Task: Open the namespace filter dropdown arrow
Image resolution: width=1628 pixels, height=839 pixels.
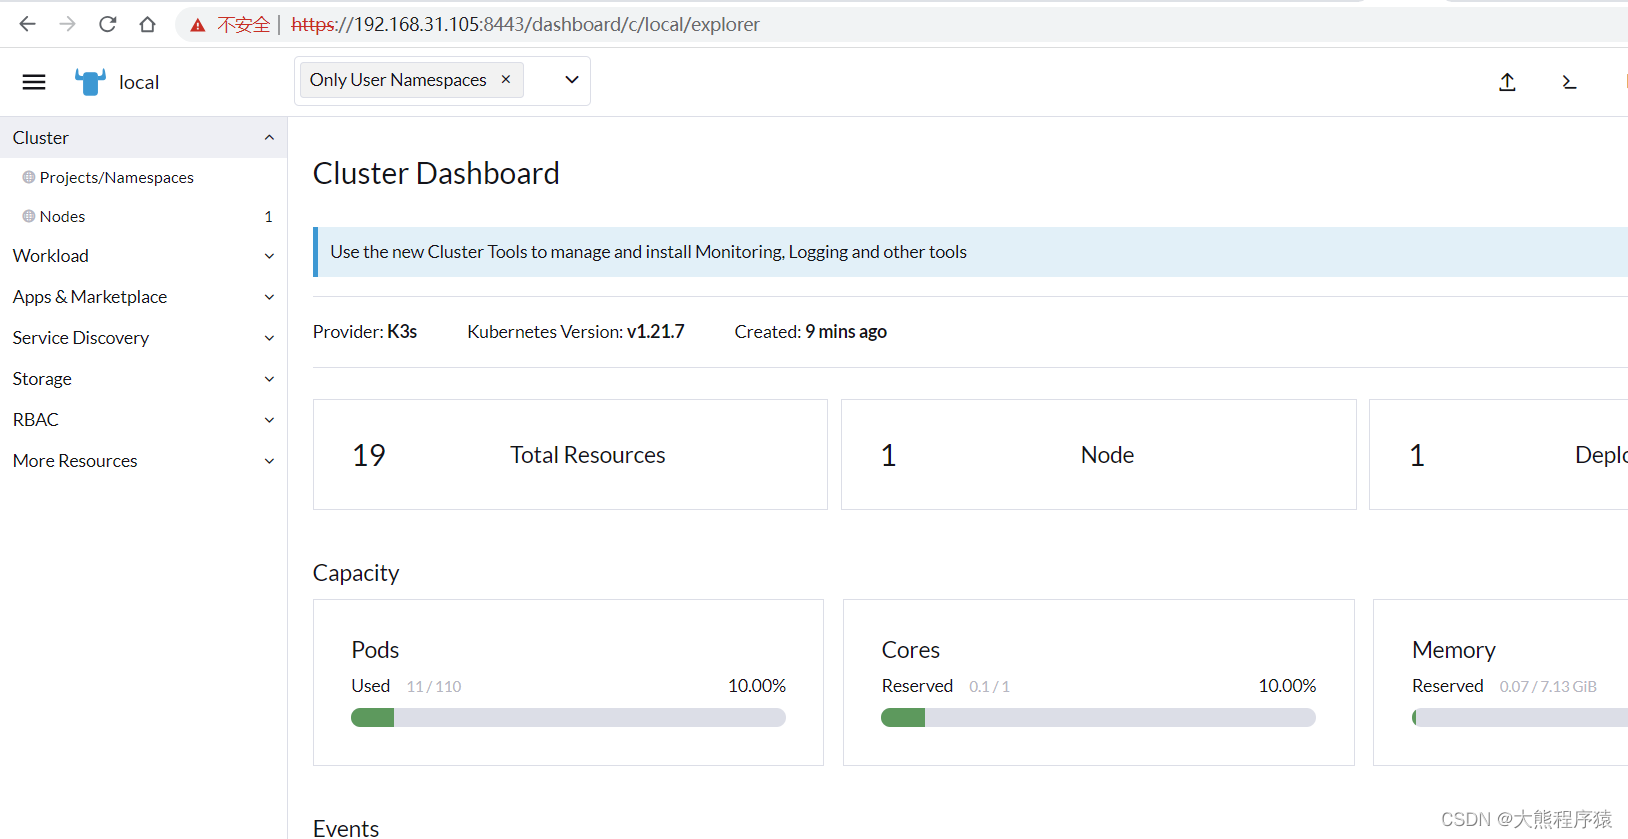Action: (572, 80)
